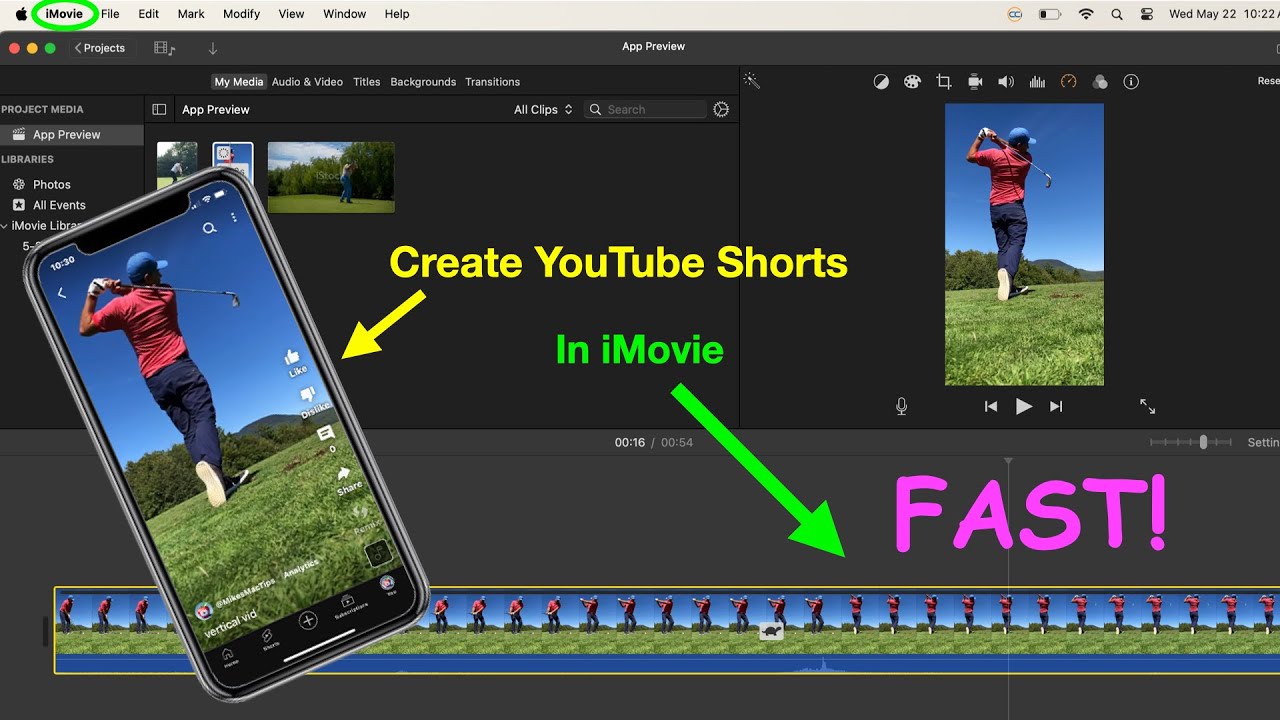Click the timeline playhead marker
This screenshot has width=1280, height=720.
coord(1008,461)
